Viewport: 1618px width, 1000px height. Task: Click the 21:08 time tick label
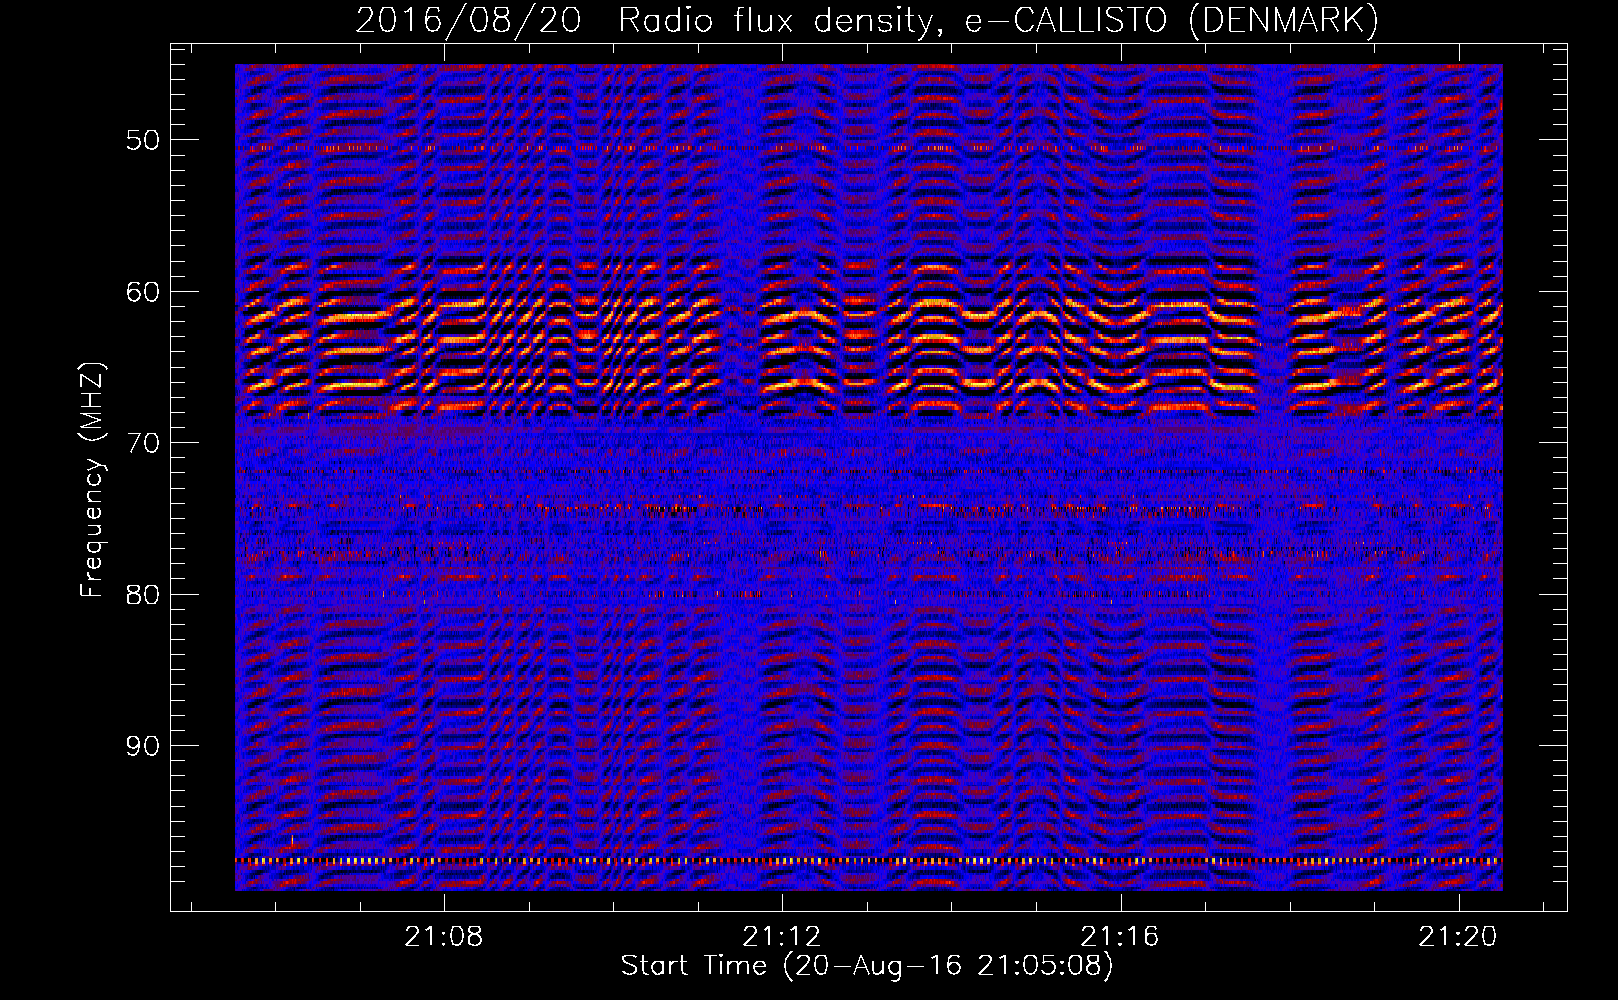[443, 936]
